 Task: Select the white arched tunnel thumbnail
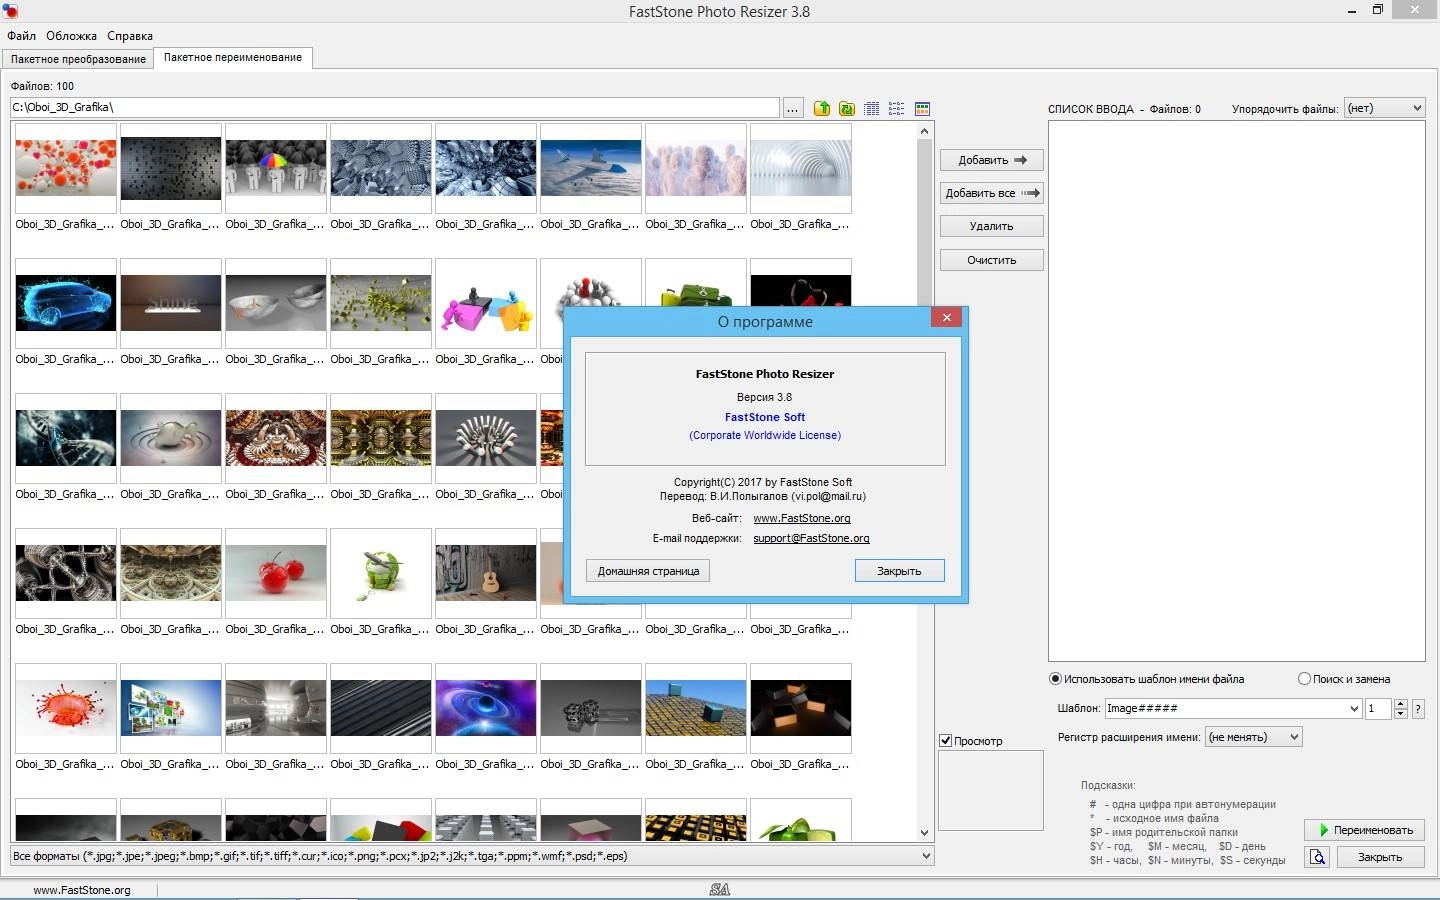801,168
